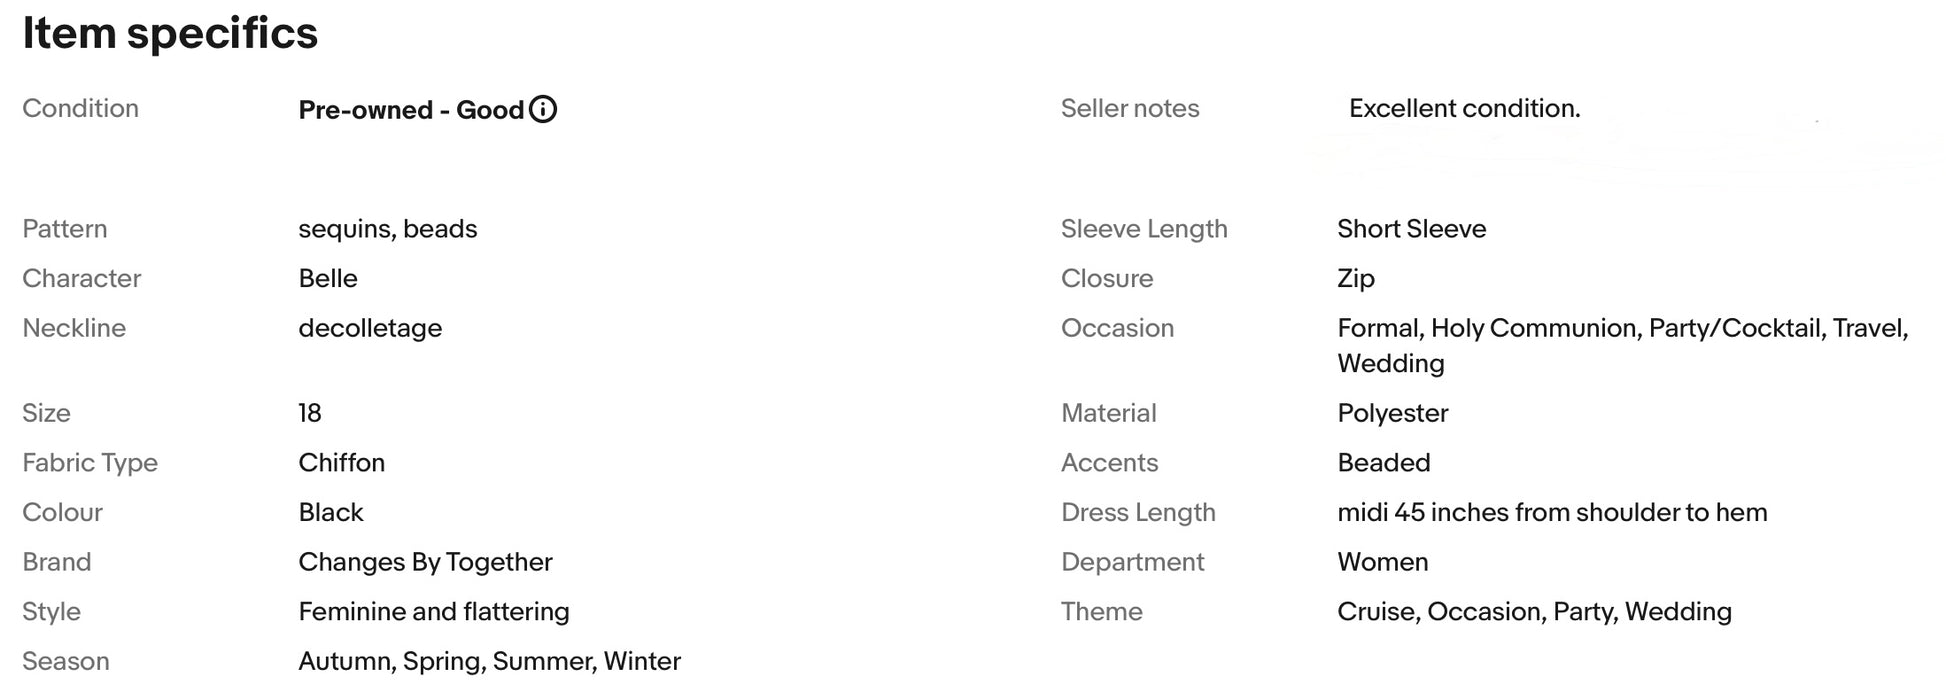Click the midi 45 inches dress length

pos(1552,512)
